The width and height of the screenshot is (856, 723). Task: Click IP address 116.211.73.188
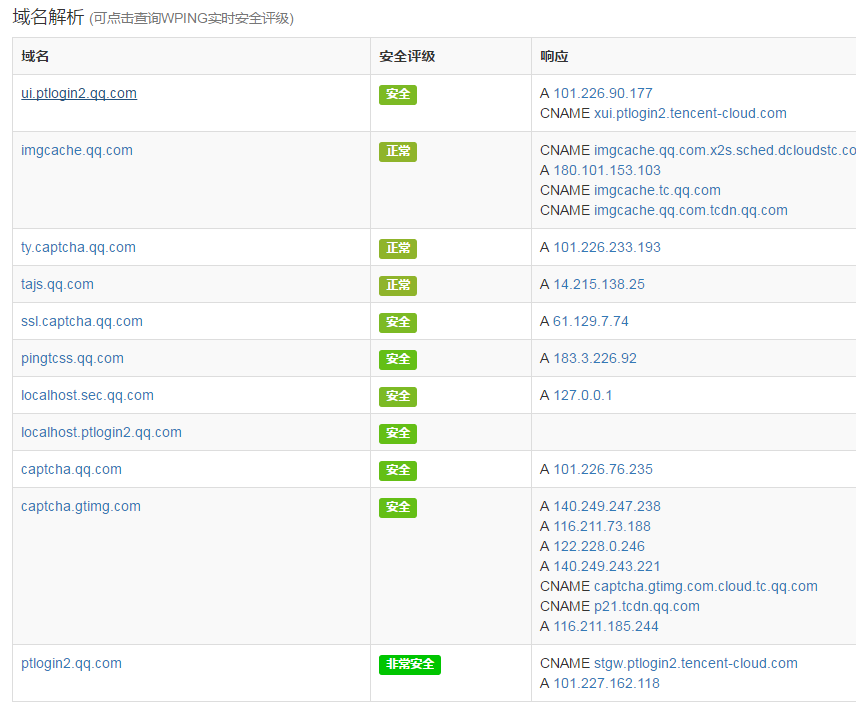click(x=602, y=526)
